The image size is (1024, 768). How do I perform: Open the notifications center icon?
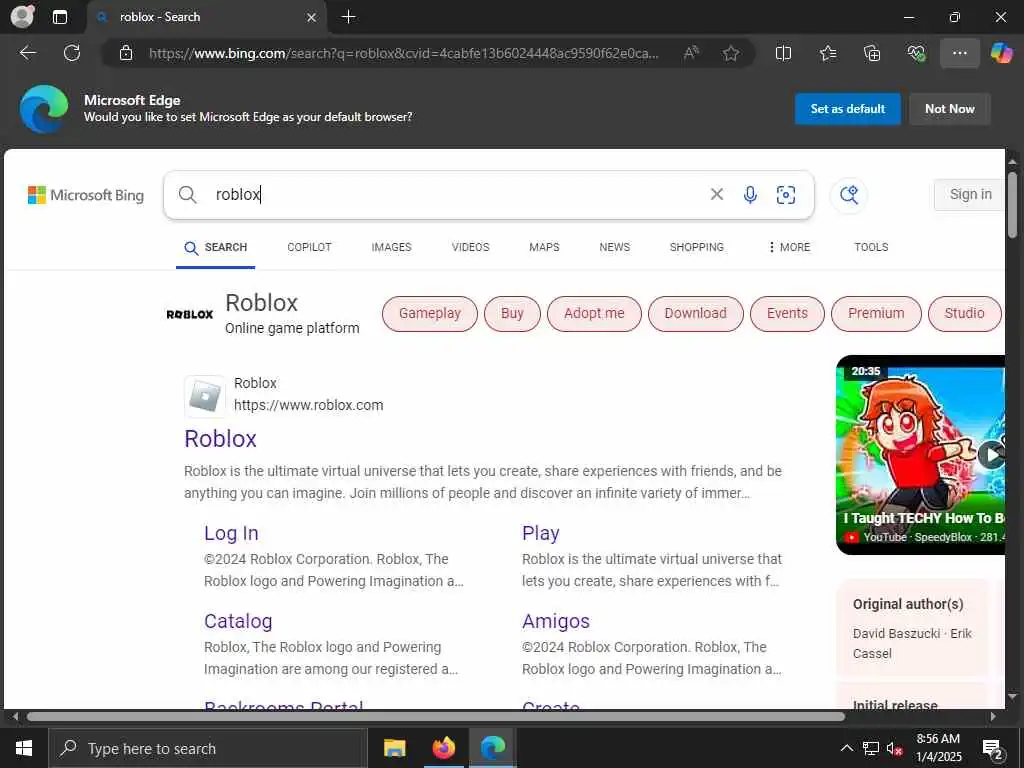[993, 749]
